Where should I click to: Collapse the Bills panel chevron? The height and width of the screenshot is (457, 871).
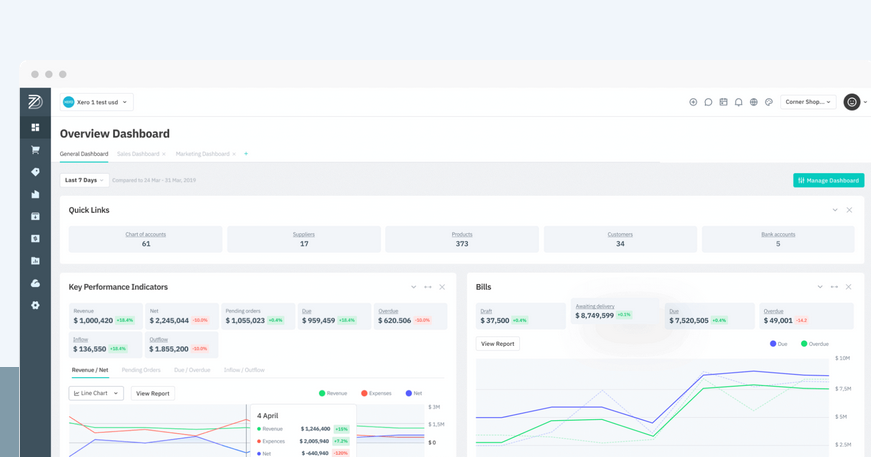[x=820, y=287]
